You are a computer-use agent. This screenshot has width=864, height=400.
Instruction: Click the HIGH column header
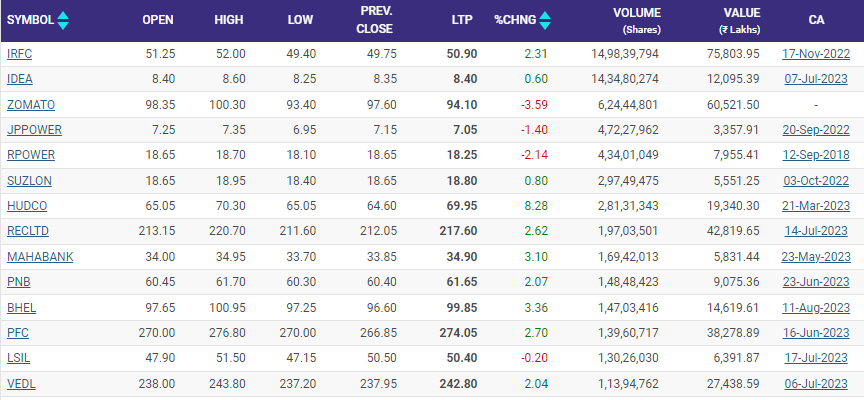point(229,20)
